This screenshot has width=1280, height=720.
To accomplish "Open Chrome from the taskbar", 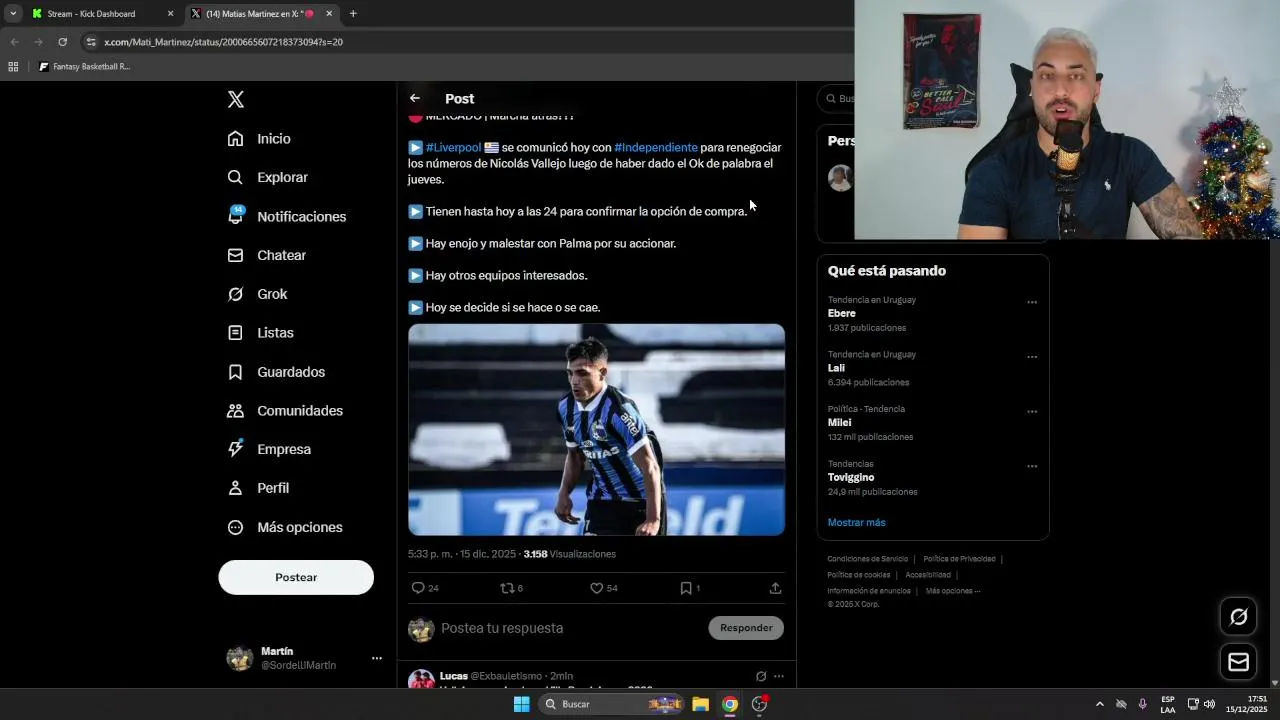I will pos(730,704).
